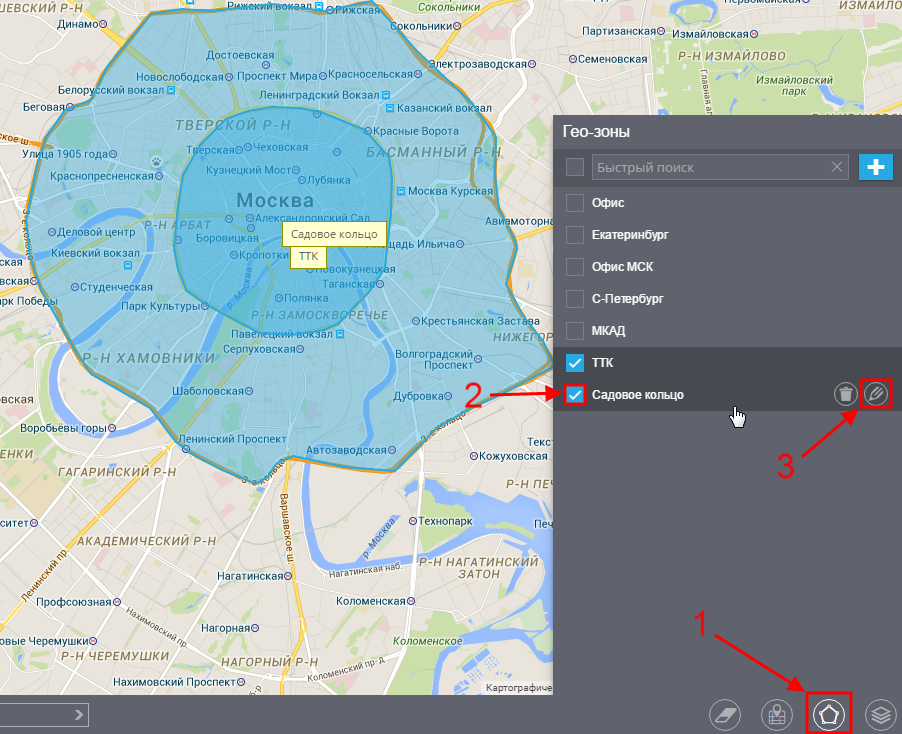Select the Екатеринбург geo-zone entry
Screen dimensions: 902x734
(727, 235)
